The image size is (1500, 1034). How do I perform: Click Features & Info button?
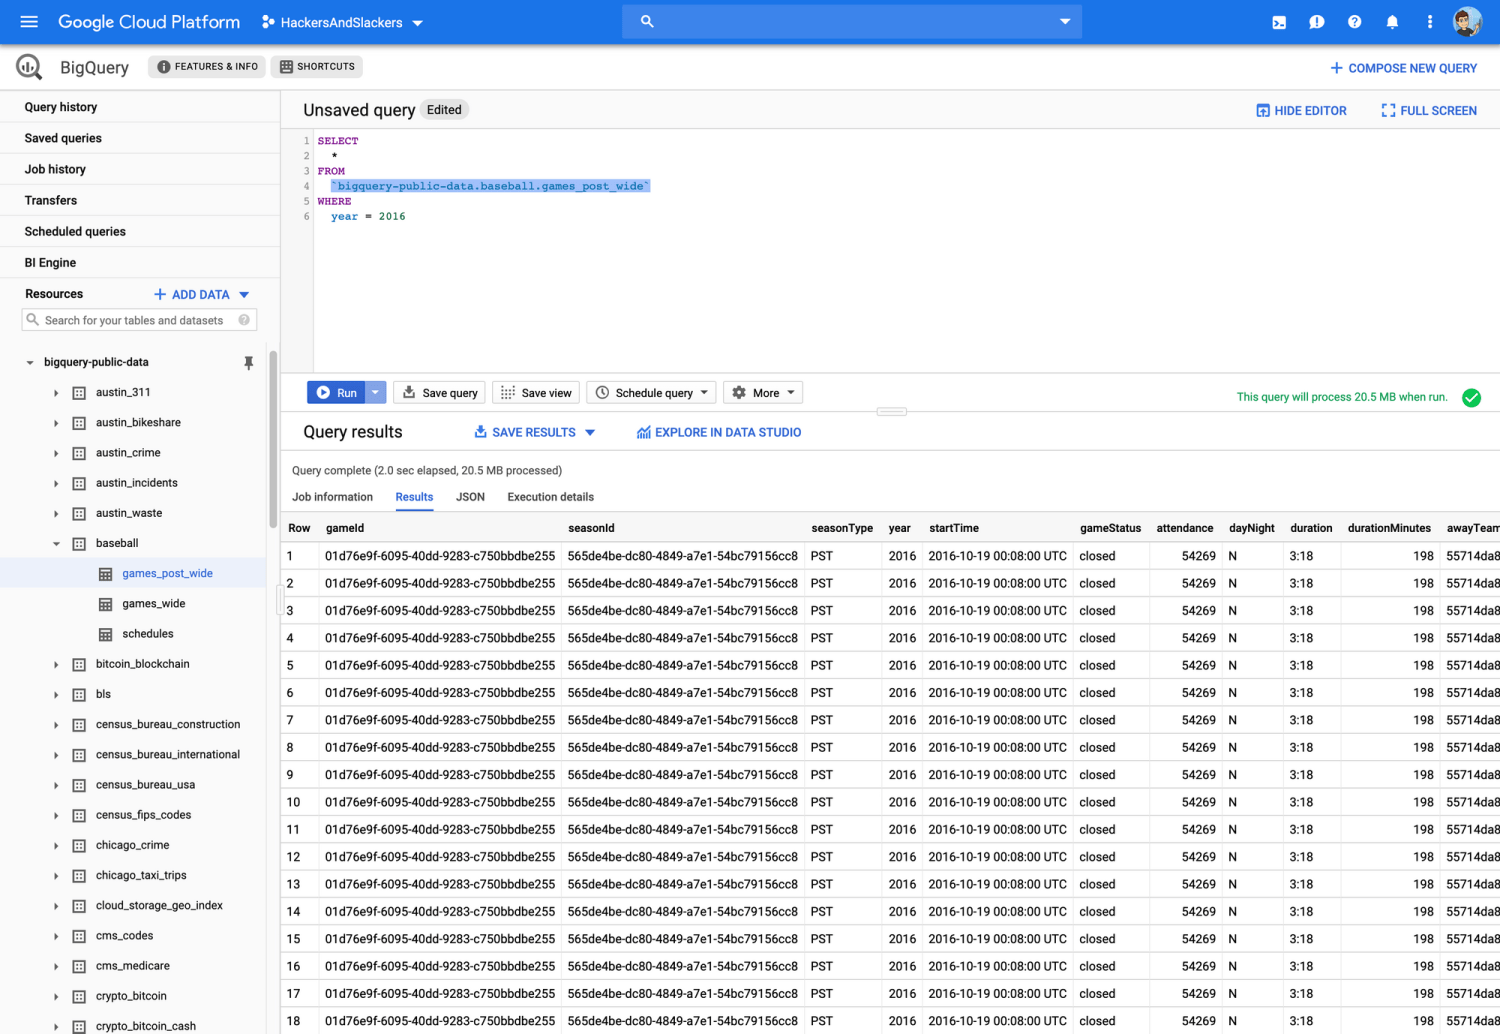click(x=207, y=67)
